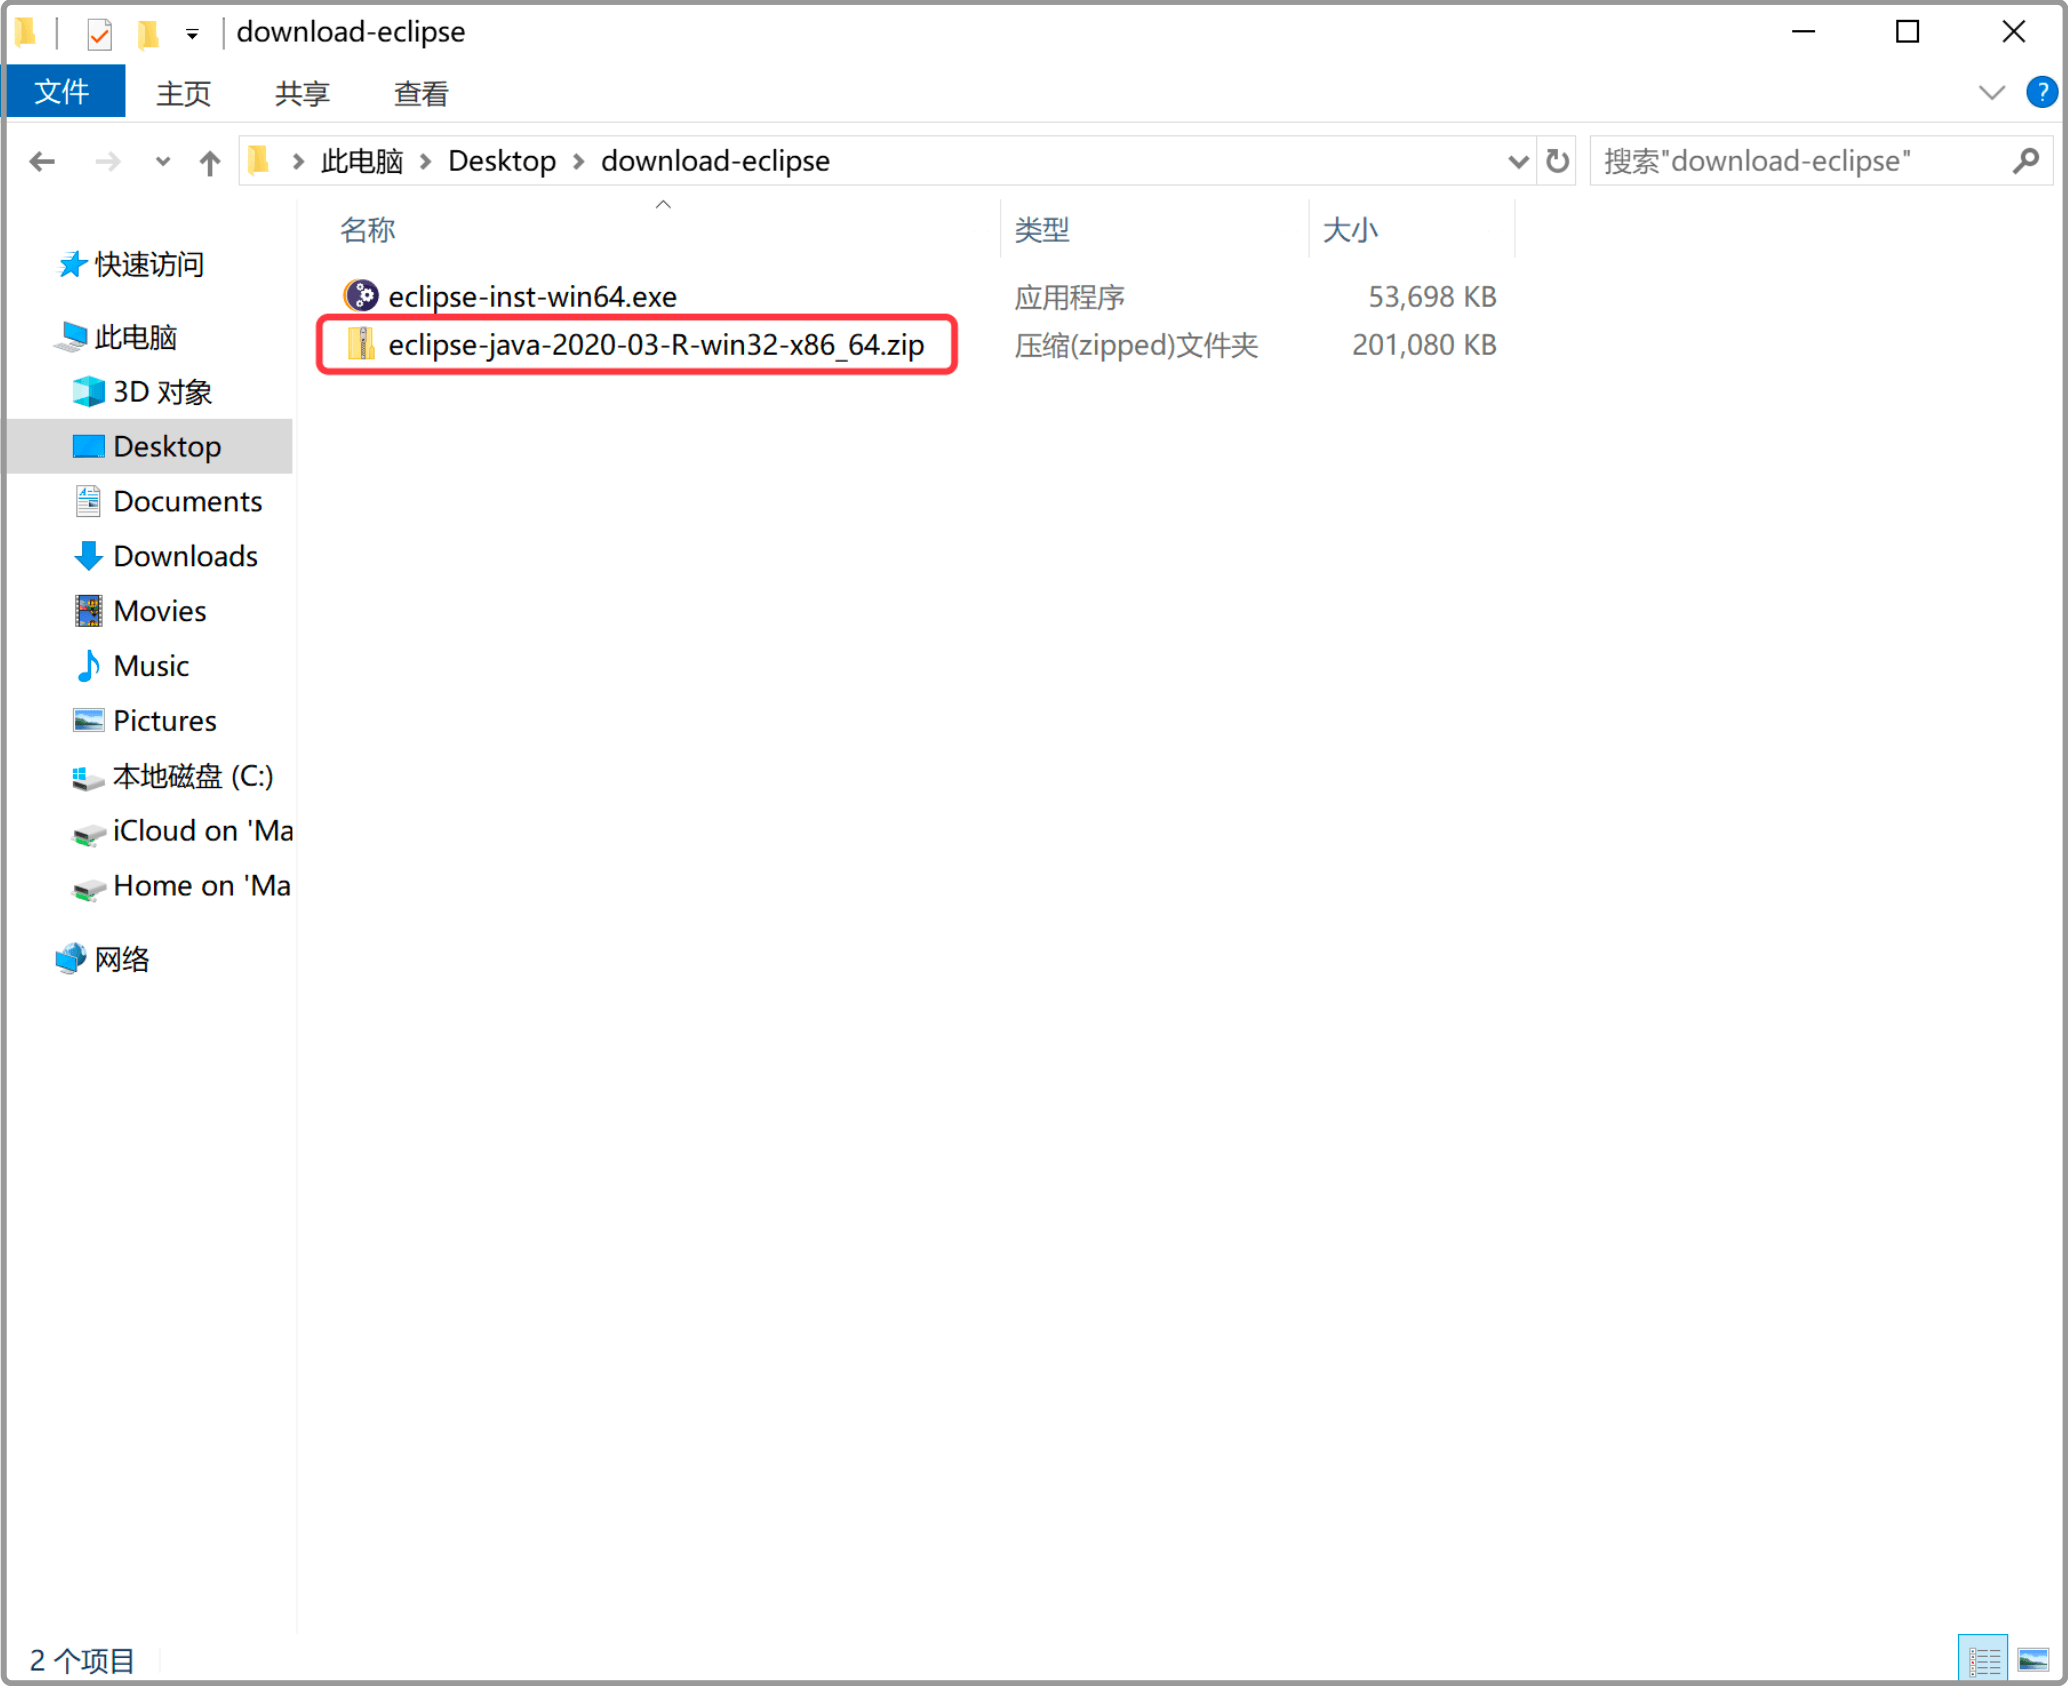Click the 网络 globe icon
Image resolution: width=2068 pixels, height=1686 pixels.
[71, 959]
